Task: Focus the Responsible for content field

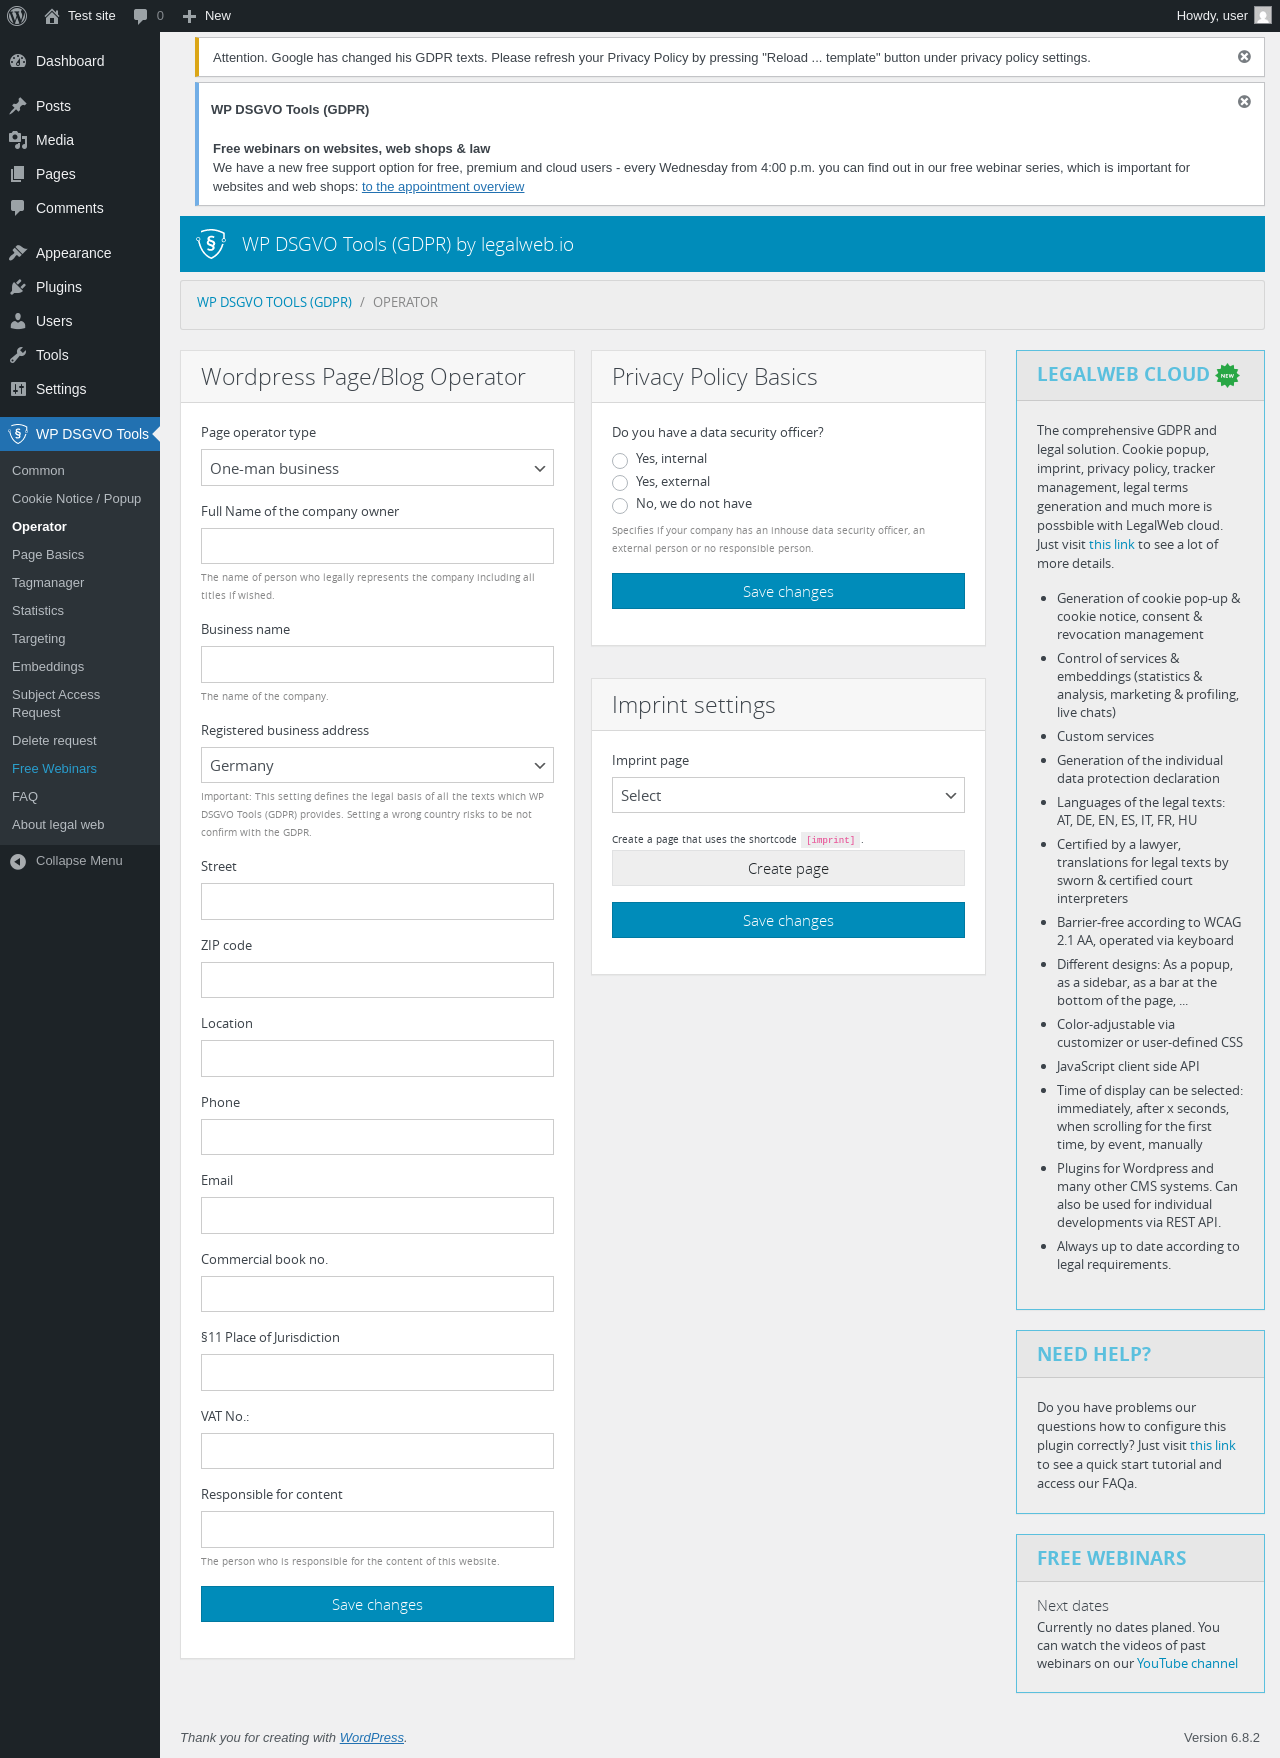Action: (x=377, y=1529)
